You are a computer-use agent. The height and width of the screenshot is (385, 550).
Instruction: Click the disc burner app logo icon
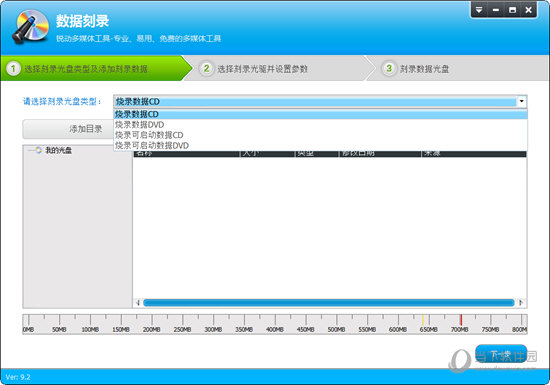(x=31, y=27)
